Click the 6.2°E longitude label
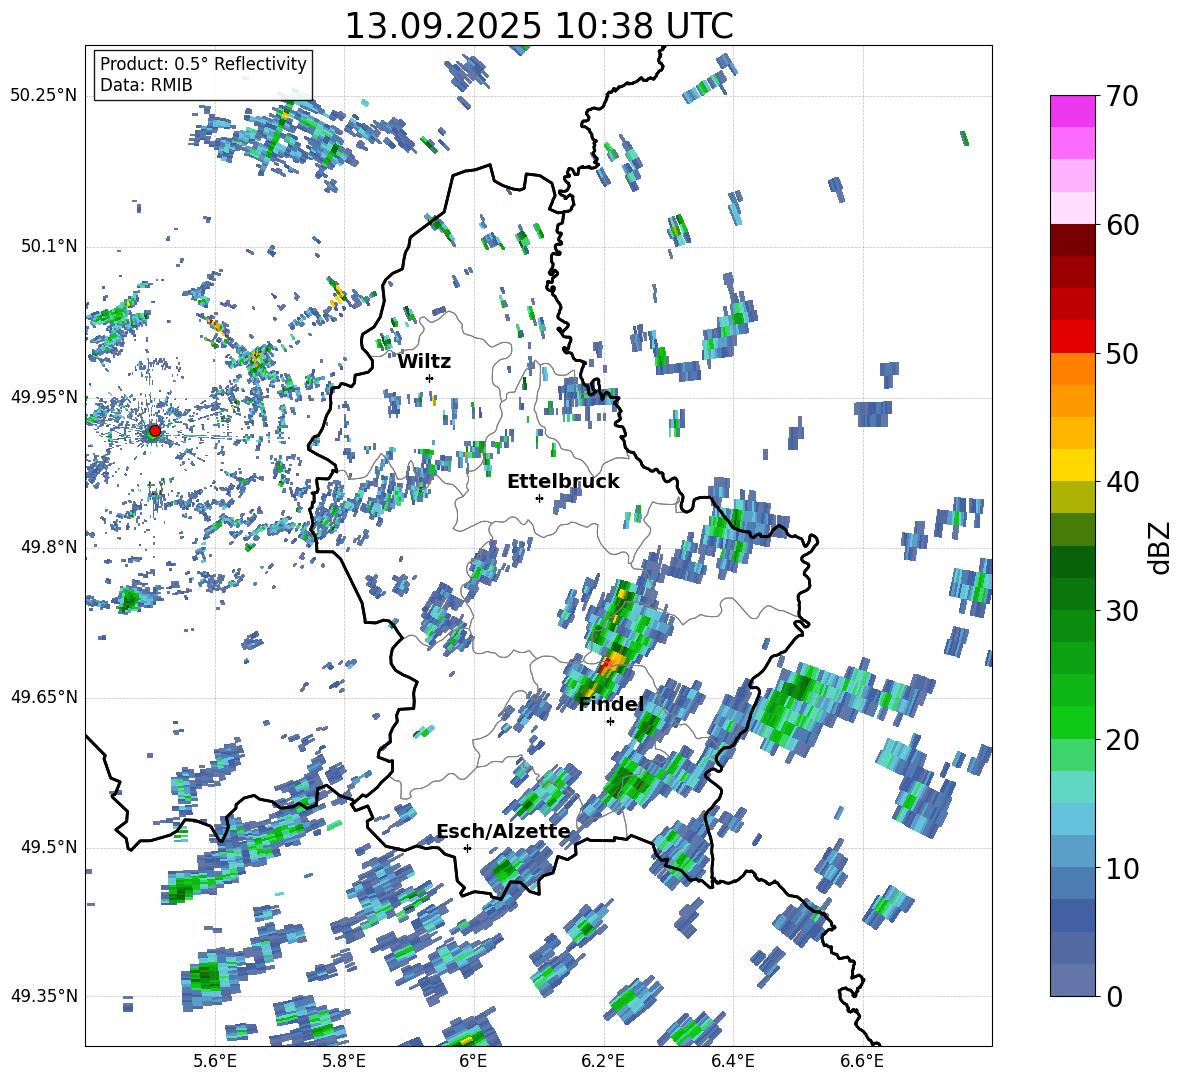The height and width of the screenshot is (1081, 1184). click(603, 1061)
